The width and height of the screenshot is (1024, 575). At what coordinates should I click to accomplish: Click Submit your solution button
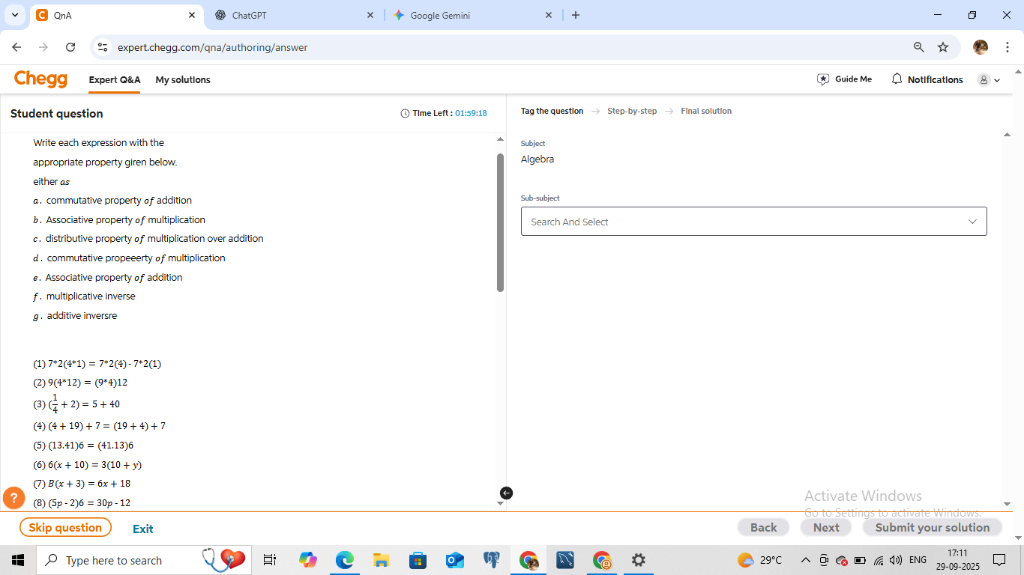(x=932, y=528)
